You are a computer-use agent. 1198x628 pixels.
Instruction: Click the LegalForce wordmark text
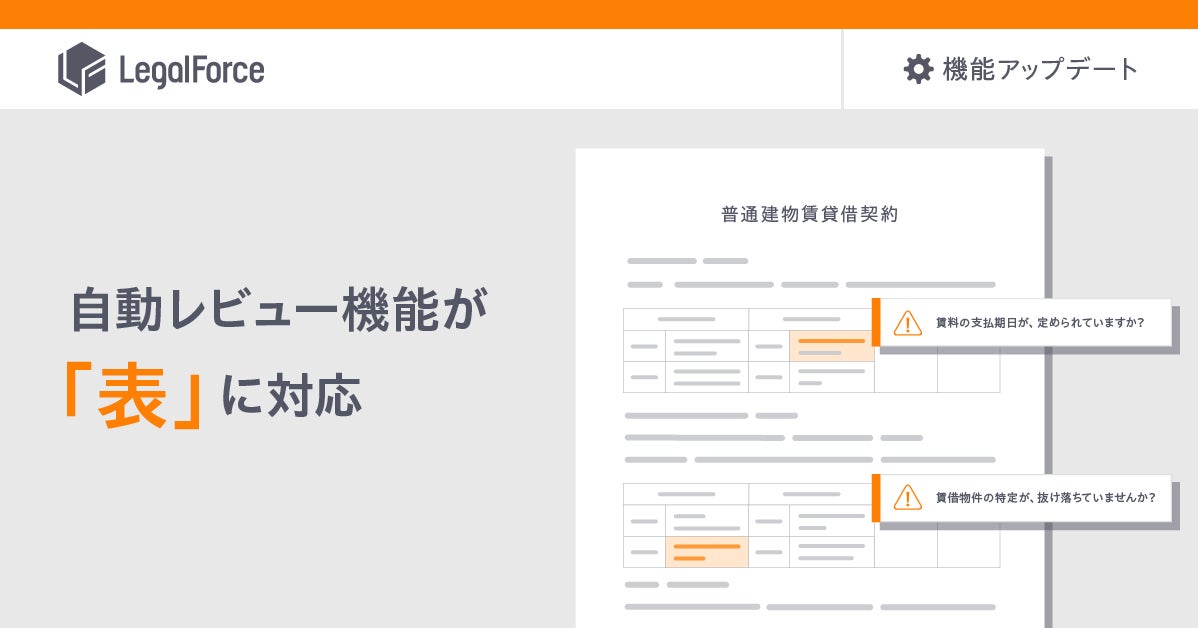pyautogui.click(x=192, y=70)
